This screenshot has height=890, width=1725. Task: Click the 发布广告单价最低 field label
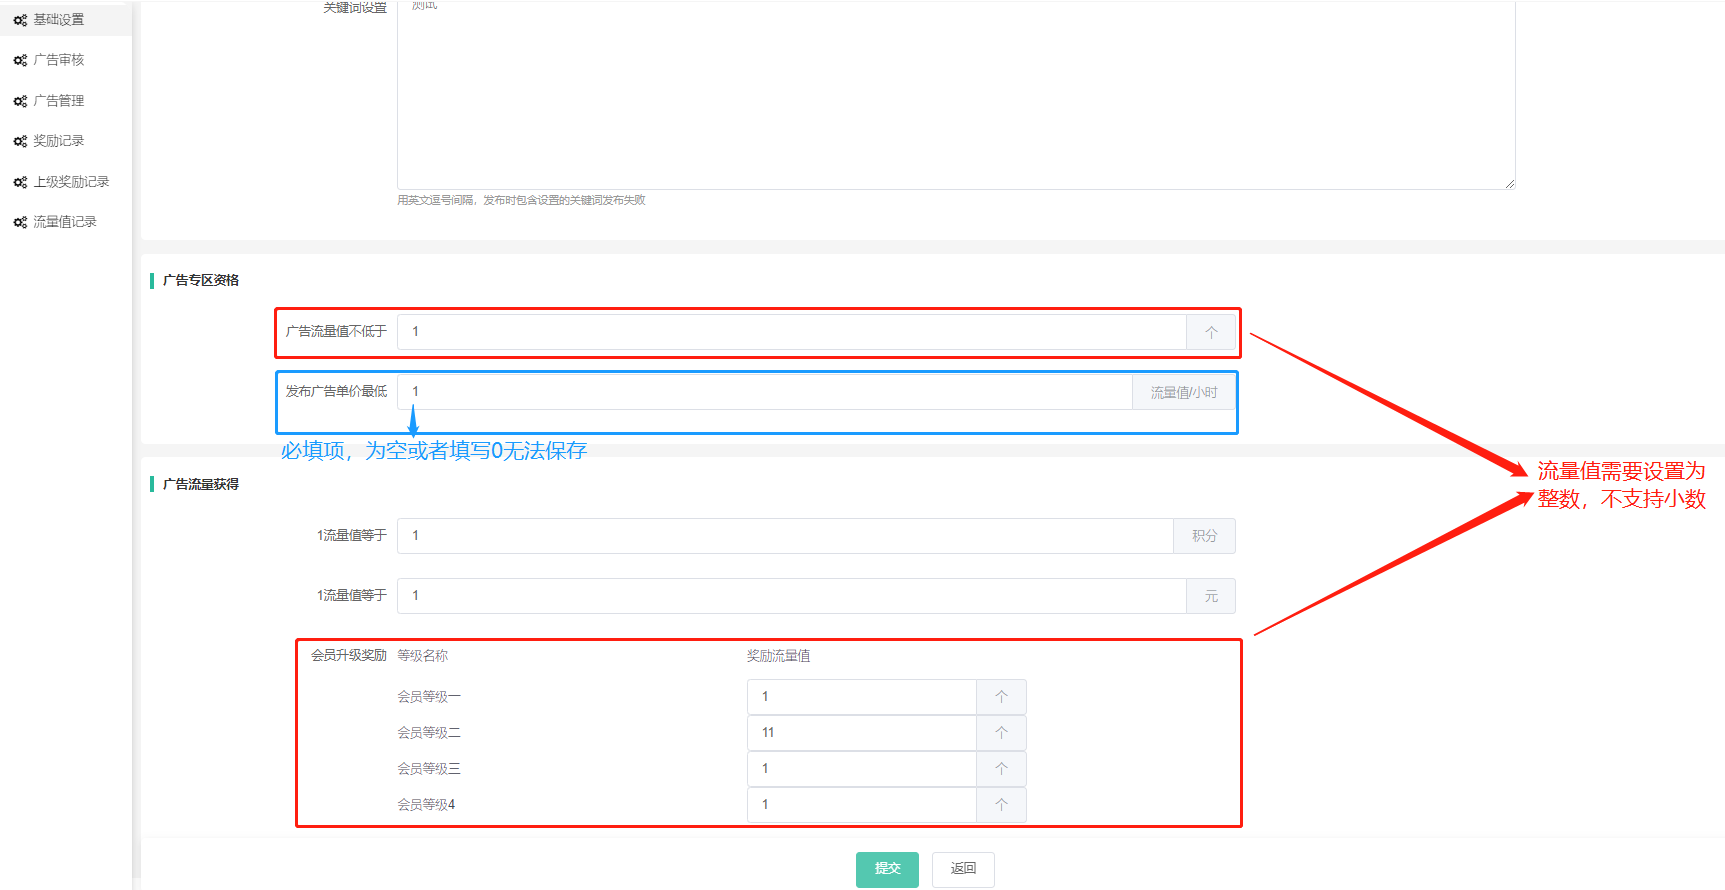click(x=336, y=392)
